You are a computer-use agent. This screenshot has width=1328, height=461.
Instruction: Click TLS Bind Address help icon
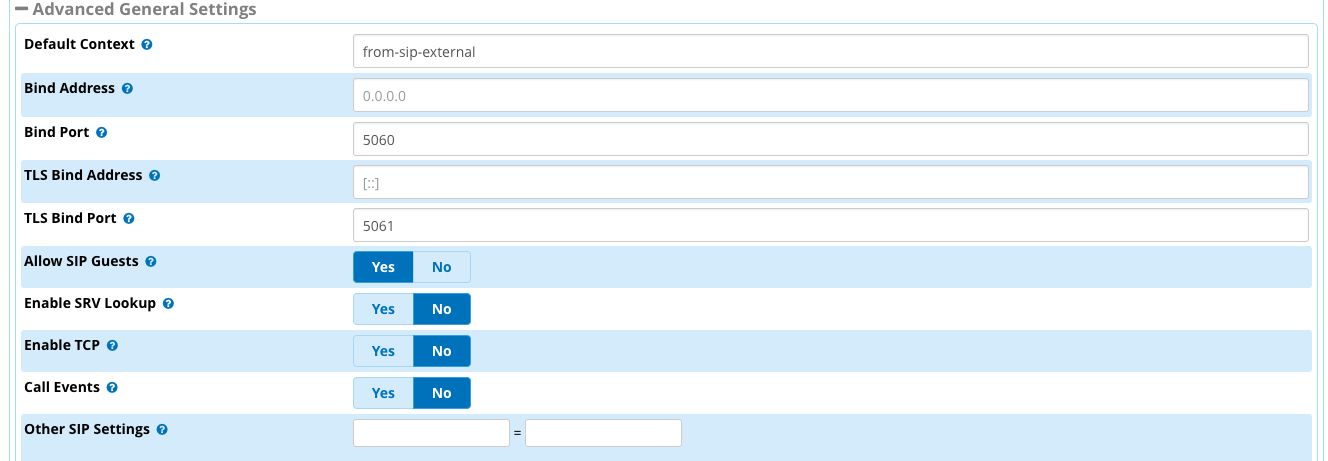[154, 175]
